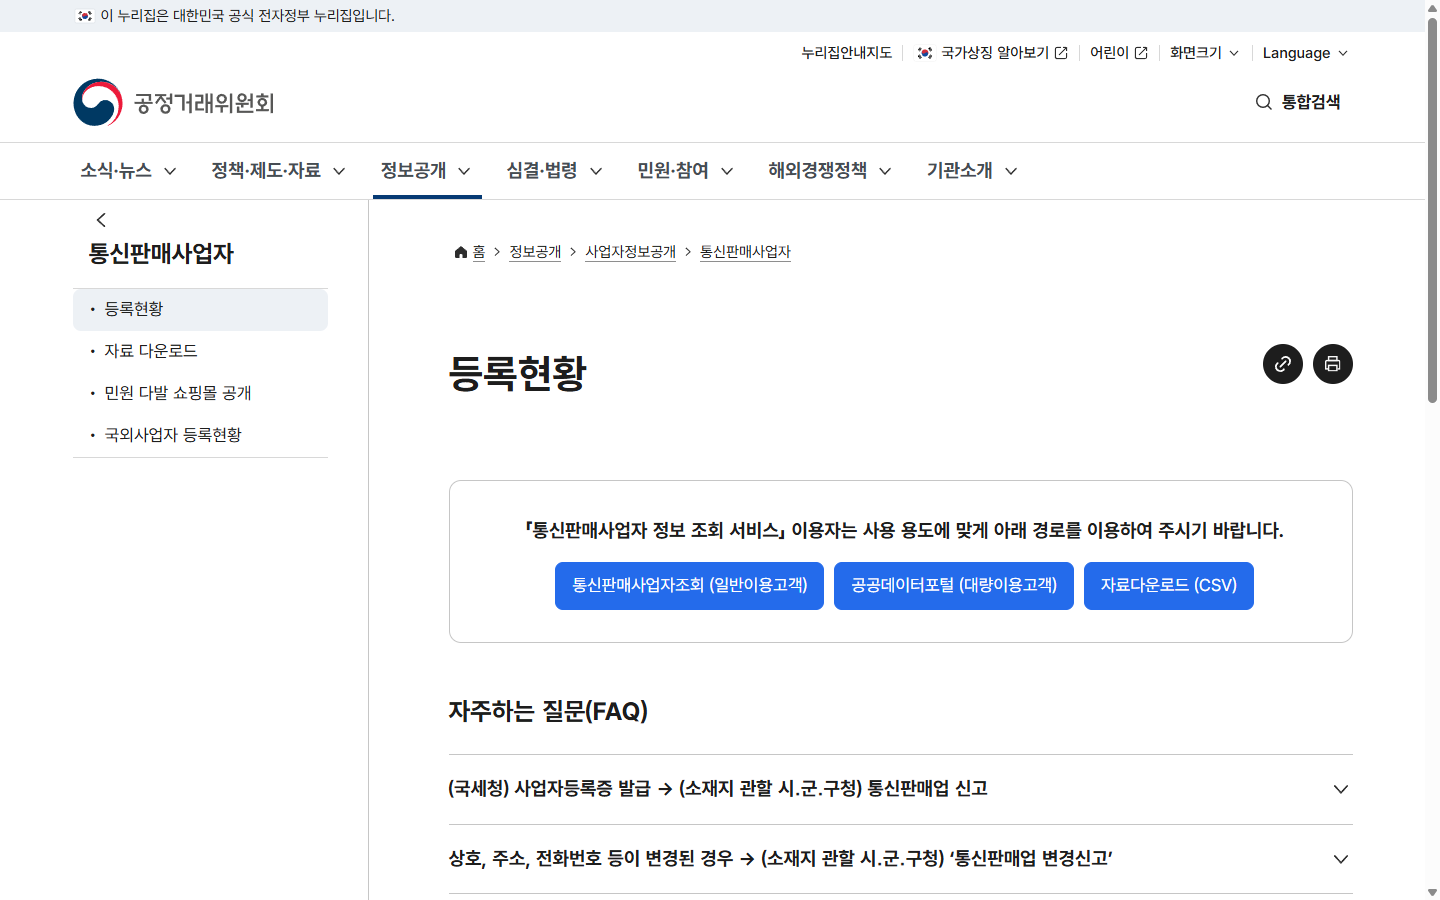Click the 통신판매사업자 sidebar heading
1440x900 pixels.
(x=161, y=254)
